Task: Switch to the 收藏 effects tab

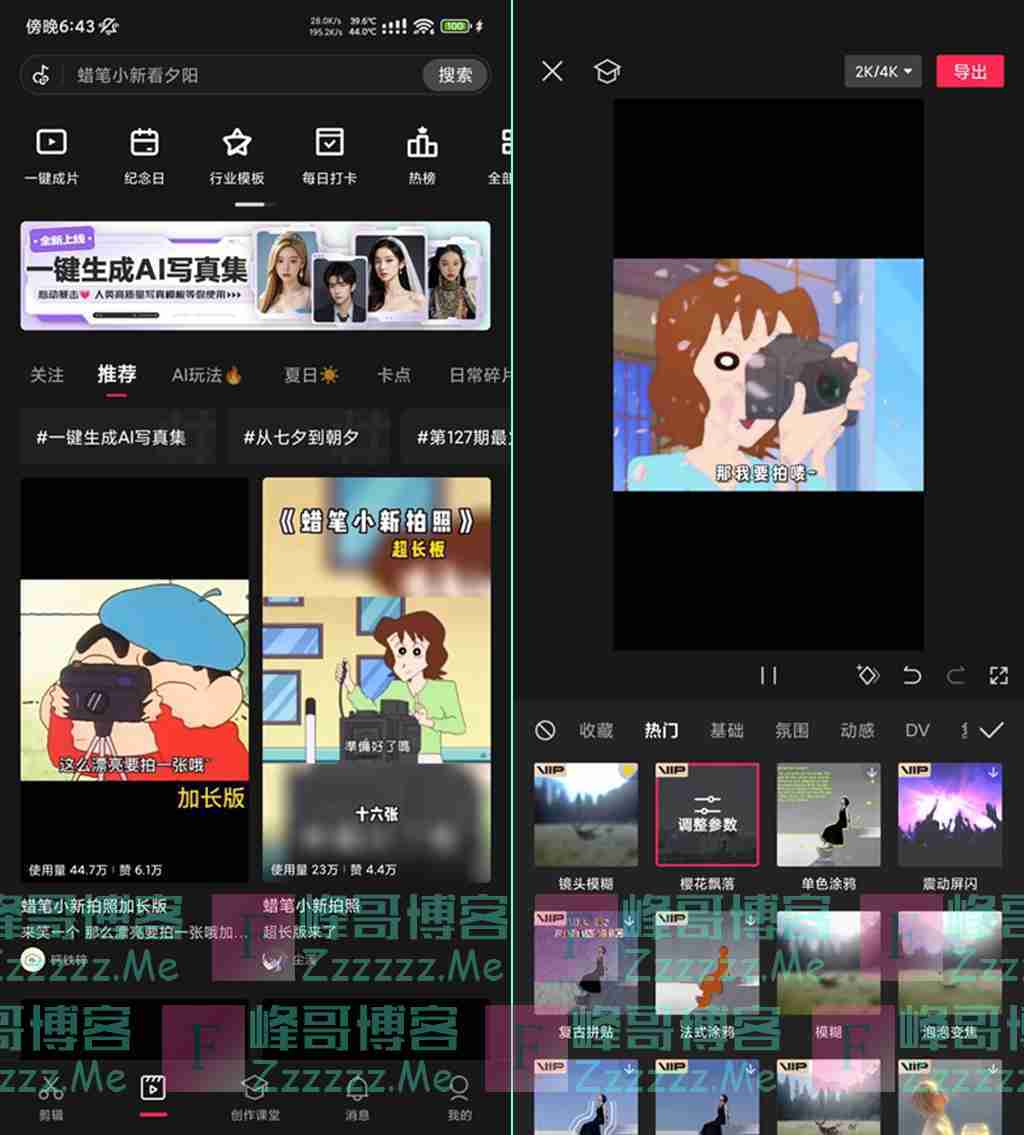Action: (596, 730)
